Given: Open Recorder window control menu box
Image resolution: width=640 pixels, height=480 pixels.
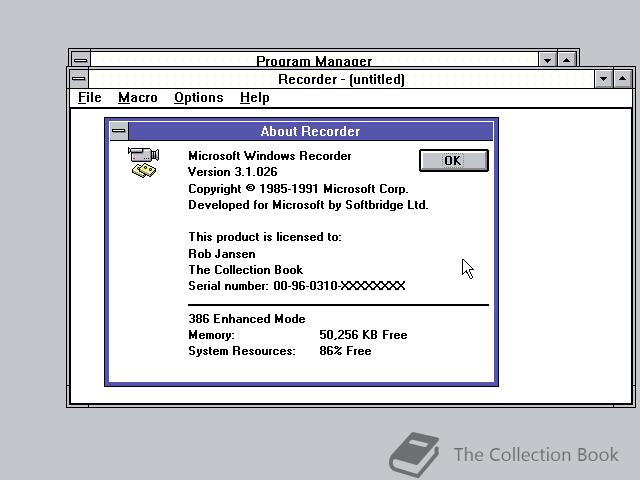Looking at the screenshot, I should tap(79, 78).
